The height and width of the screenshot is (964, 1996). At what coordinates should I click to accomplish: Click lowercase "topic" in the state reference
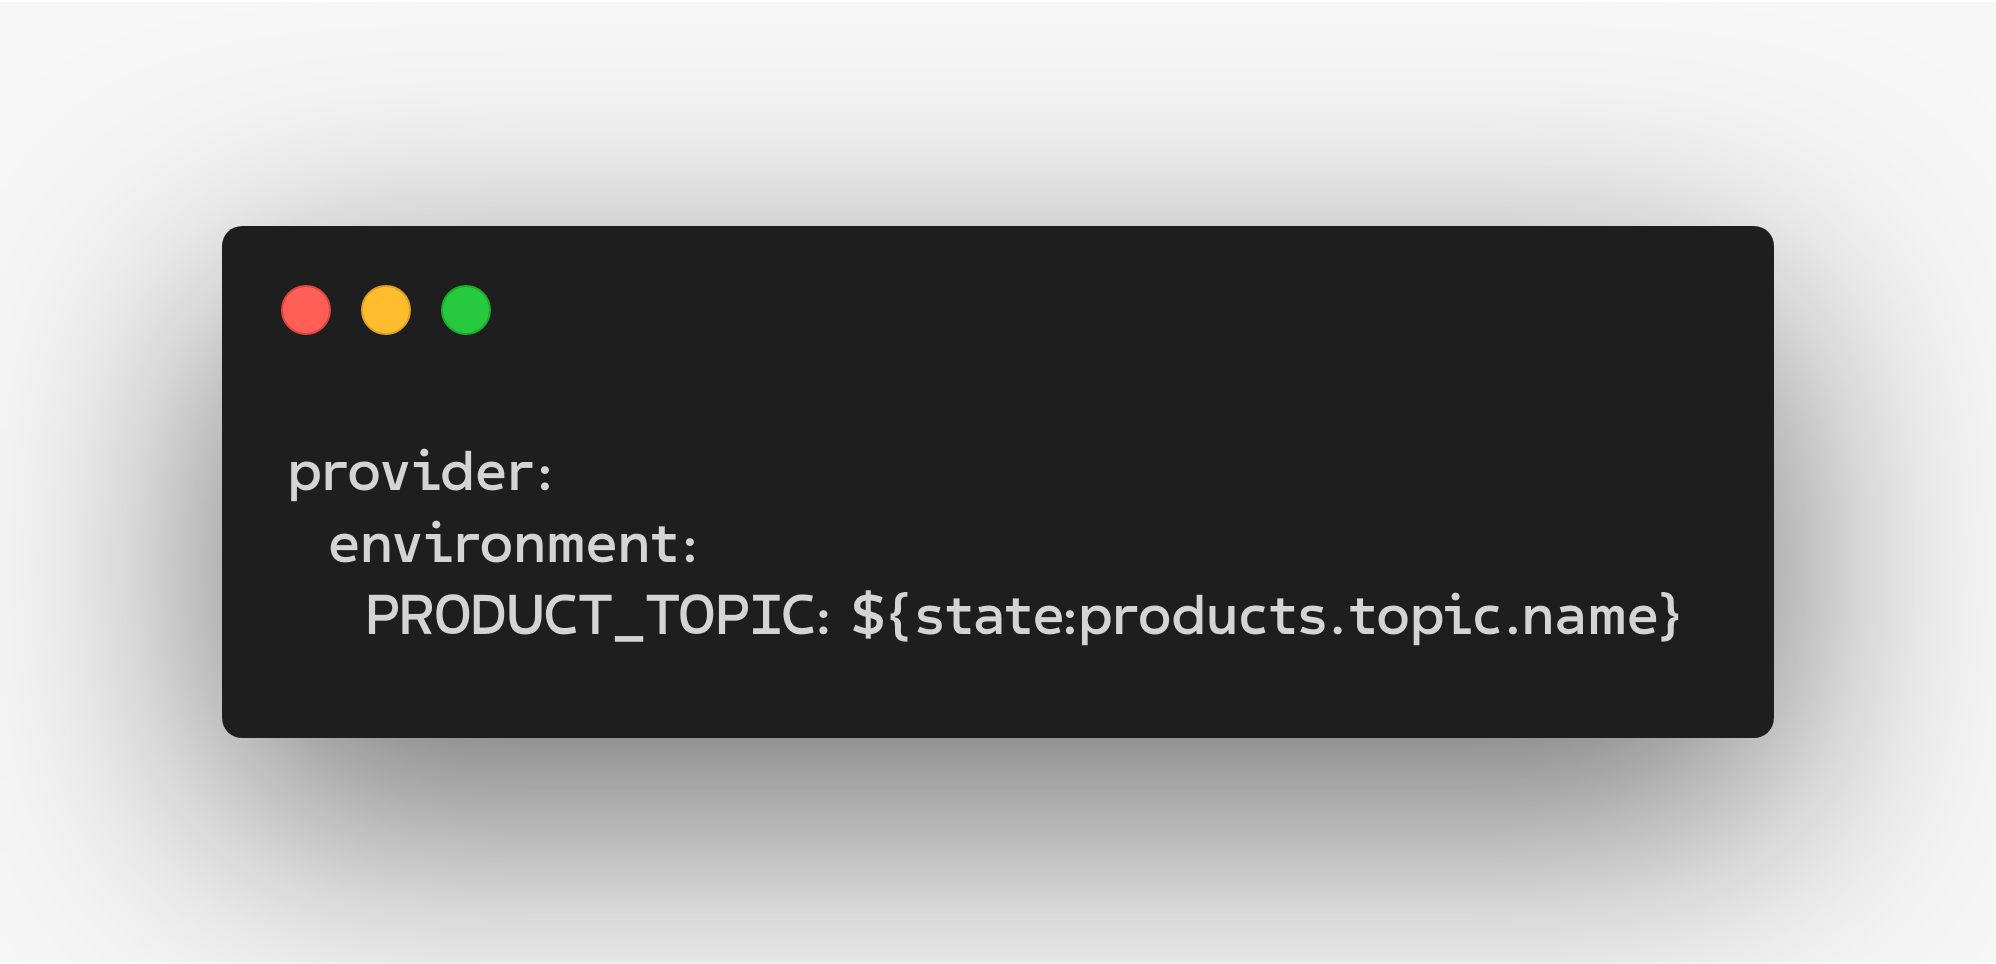[x=1424, y=616]
